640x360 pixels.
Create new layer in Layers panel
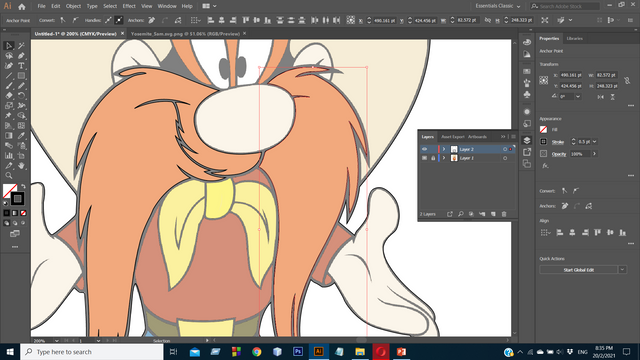493,214
